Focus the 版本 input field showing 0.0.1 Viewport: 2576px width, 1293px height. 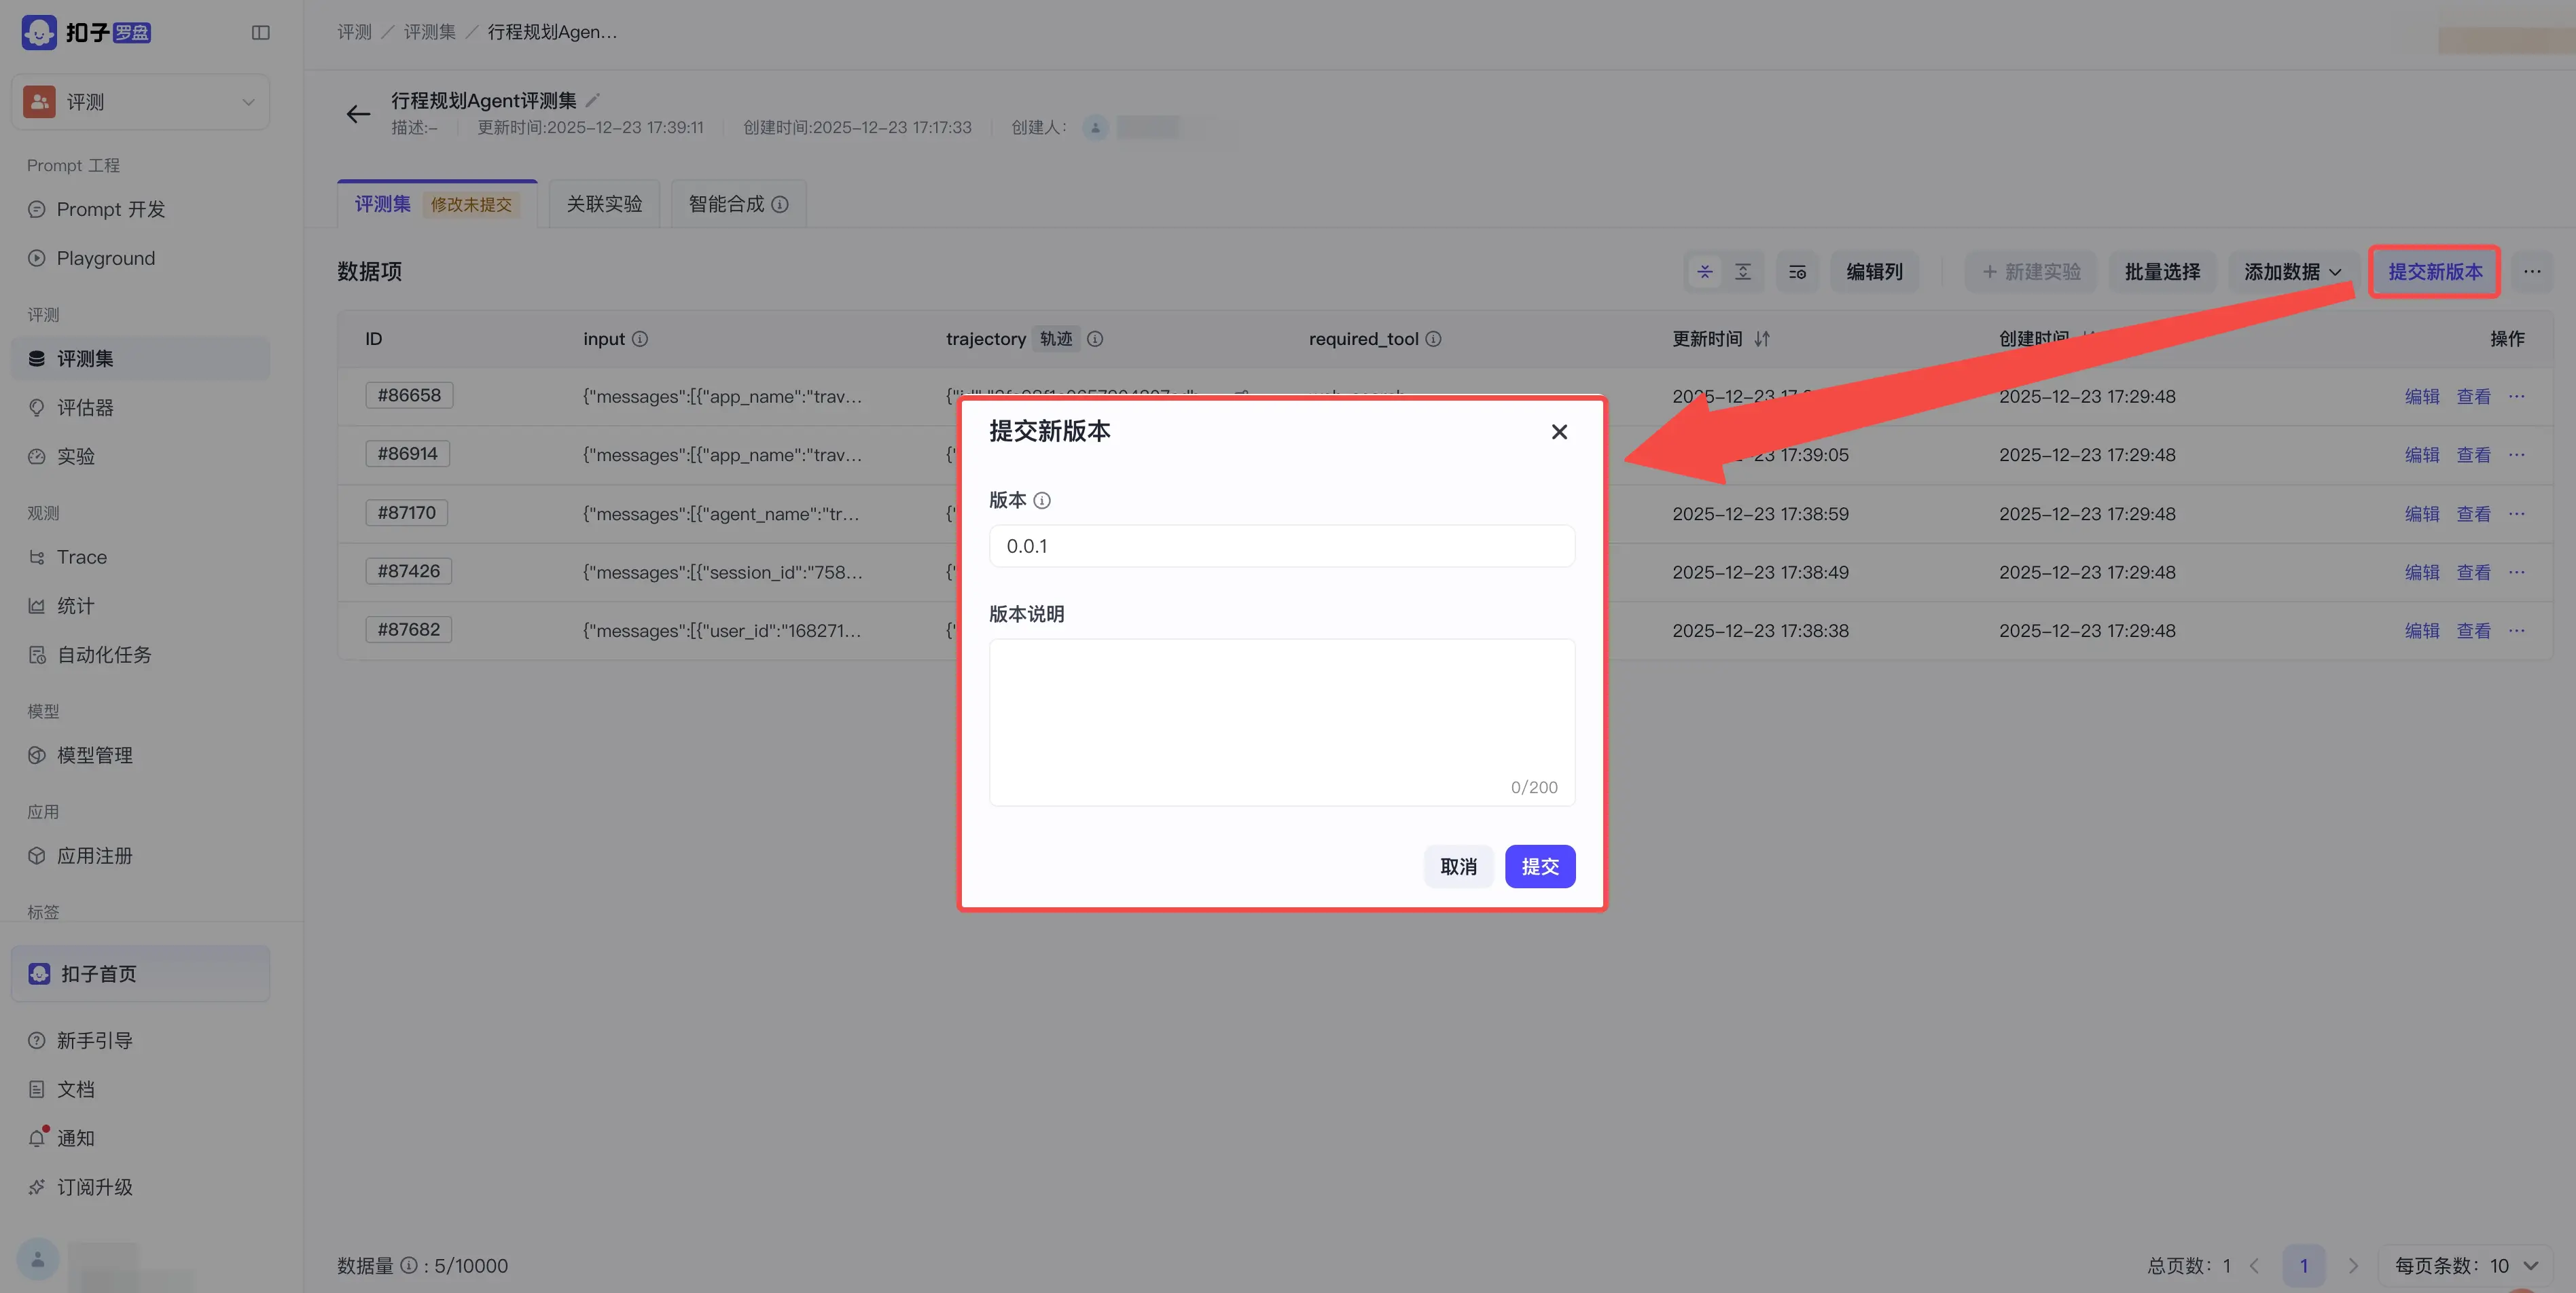pos(1282,546)
